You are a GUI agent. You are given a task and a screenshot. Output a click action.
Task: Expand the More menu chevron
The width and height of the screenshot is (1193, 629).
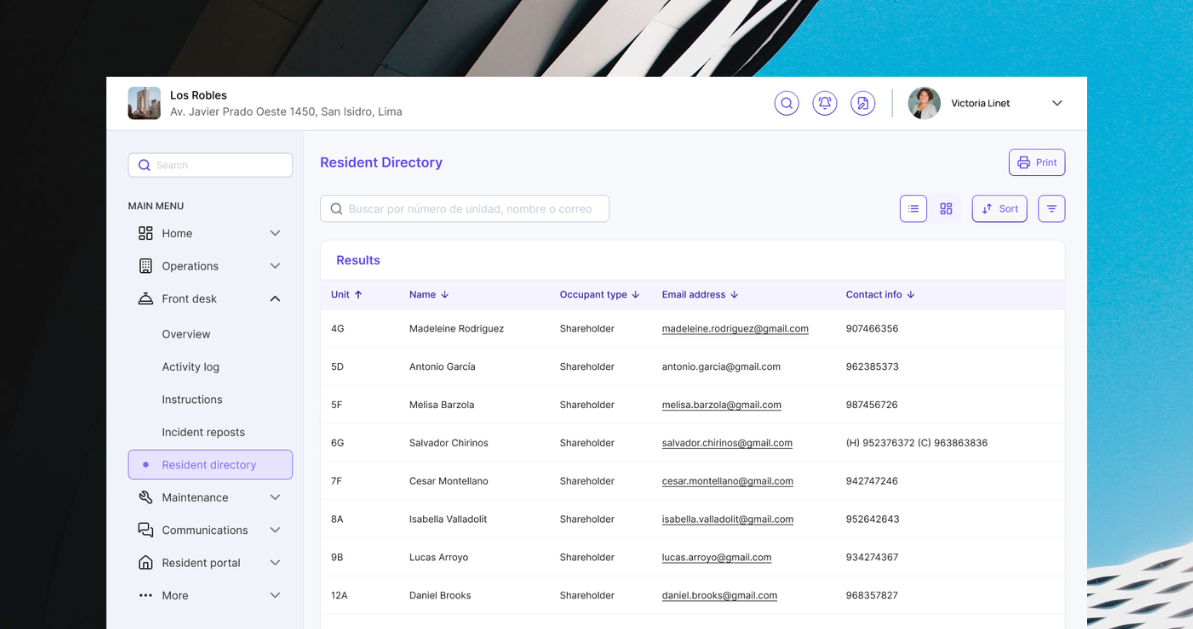275,596
